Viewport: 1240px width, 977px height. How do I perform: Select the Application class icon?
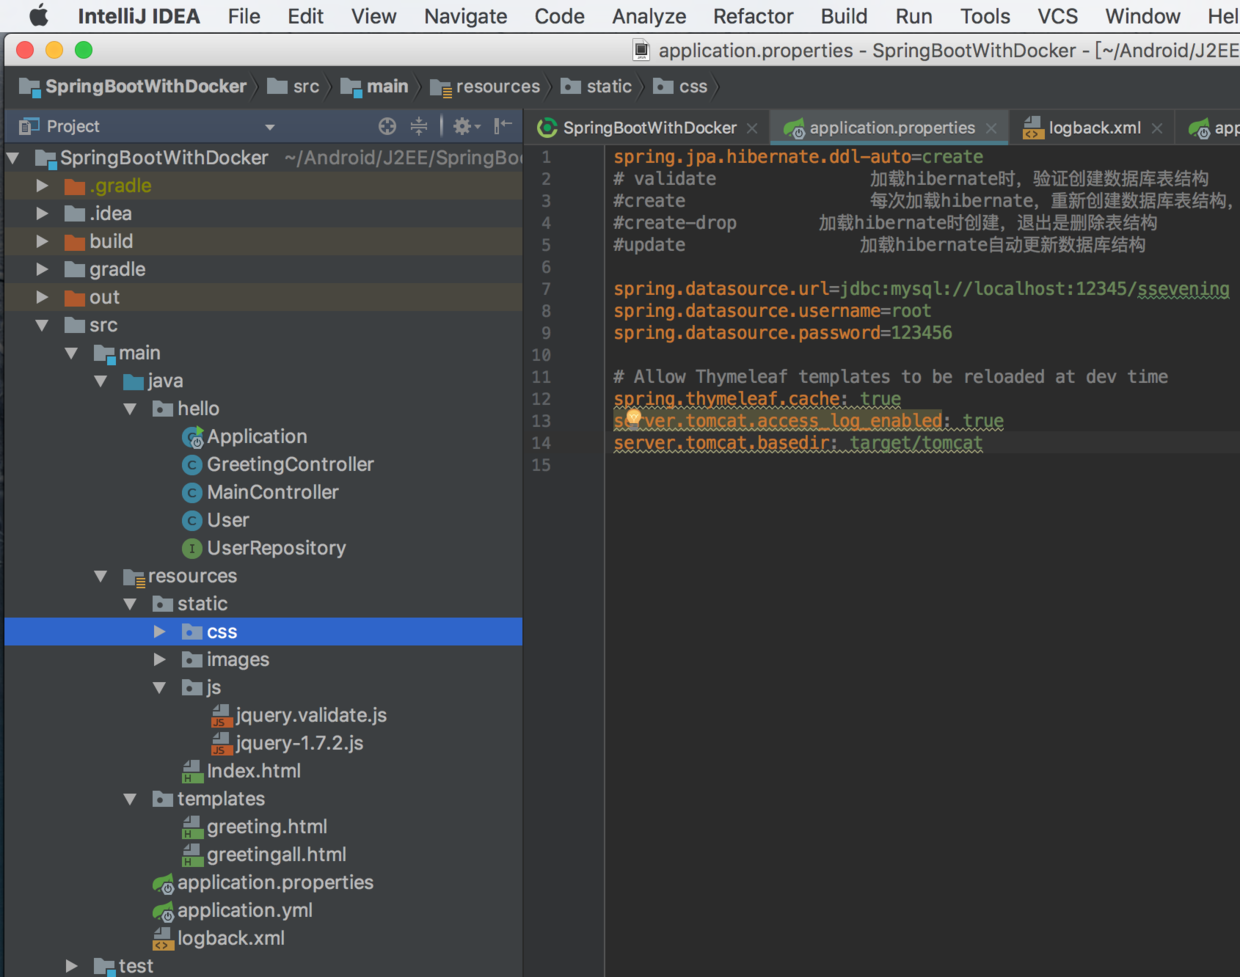click(192, 437)
